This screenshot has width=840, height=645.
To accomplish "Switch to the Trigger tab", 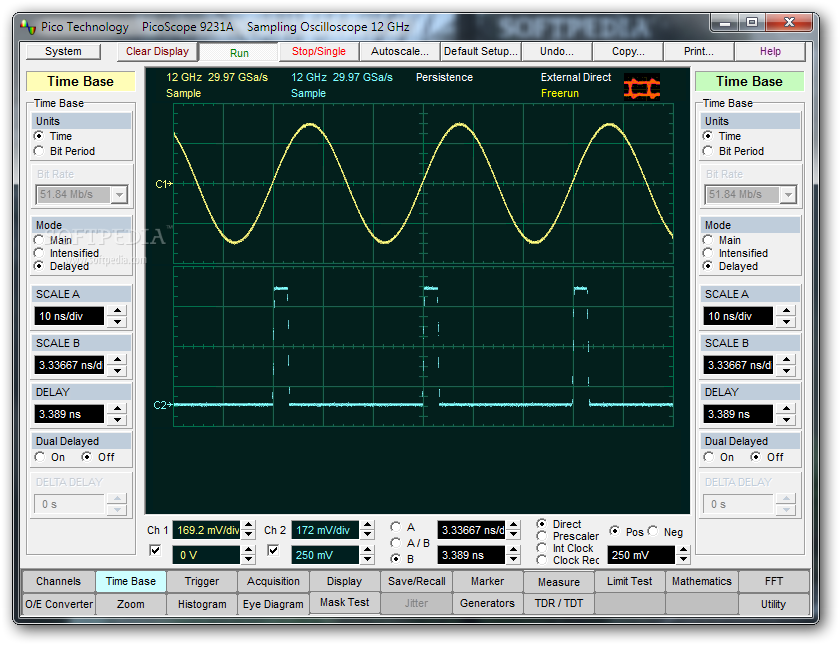I will pyautogui.click(x=202, y=581).
